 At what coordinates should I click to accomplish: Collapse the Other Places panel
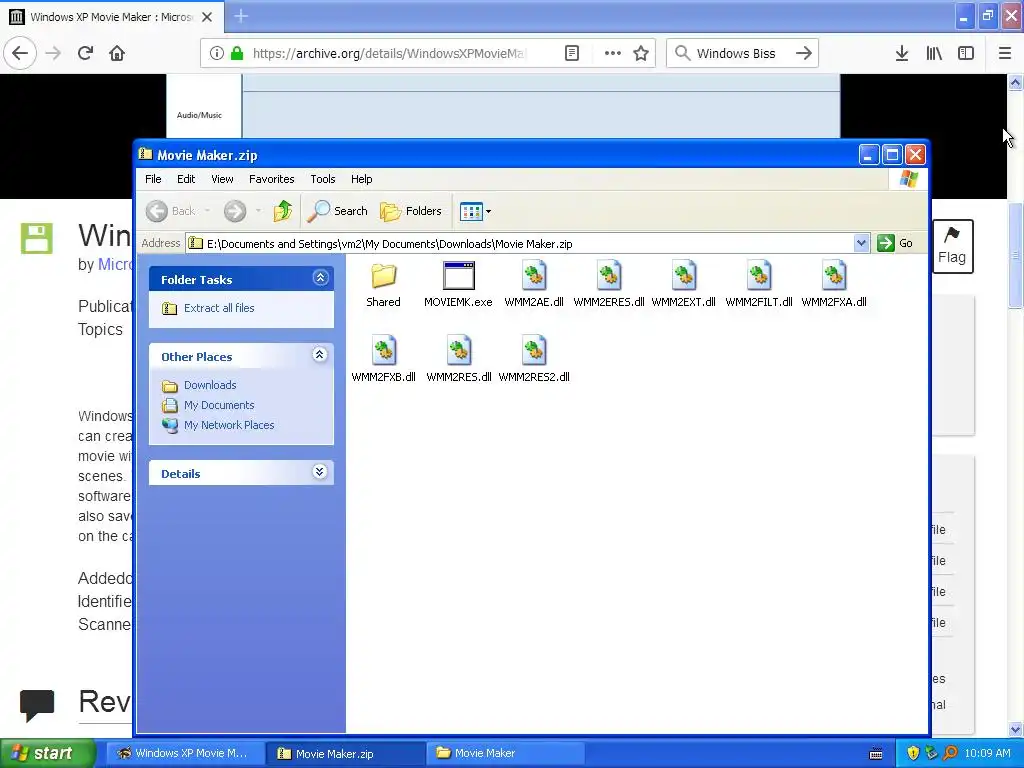[319, 355]
